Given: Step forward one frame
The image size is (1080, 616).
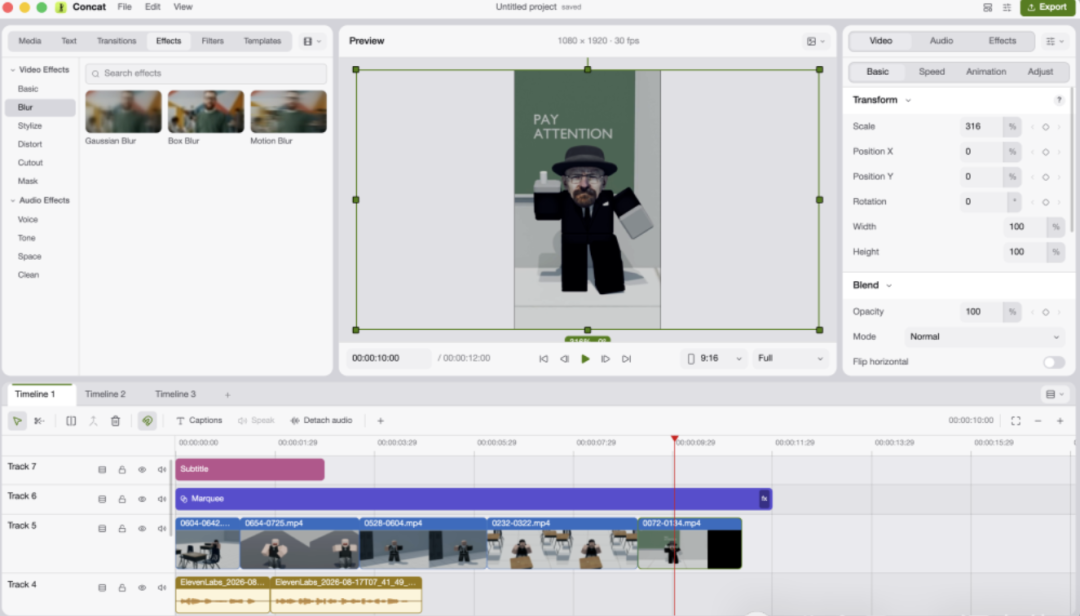Looking at the screenshot, I should (x=605, y=358).
